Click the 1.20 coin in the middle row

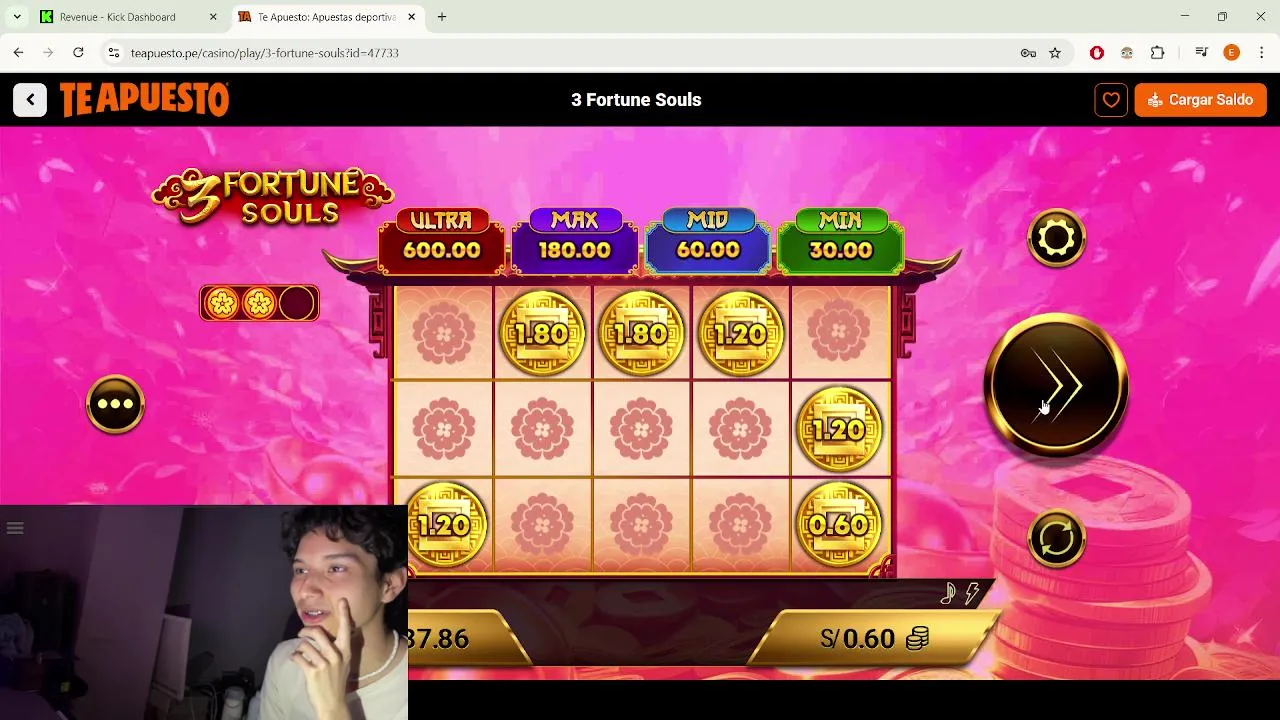click(839, 429)
